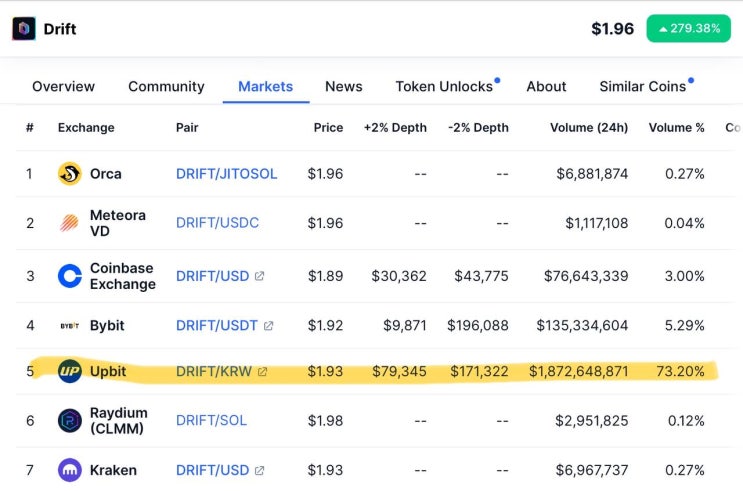Open the Token Unlocks tab
This screenshot has width=743, height=491.
[444, 86]
